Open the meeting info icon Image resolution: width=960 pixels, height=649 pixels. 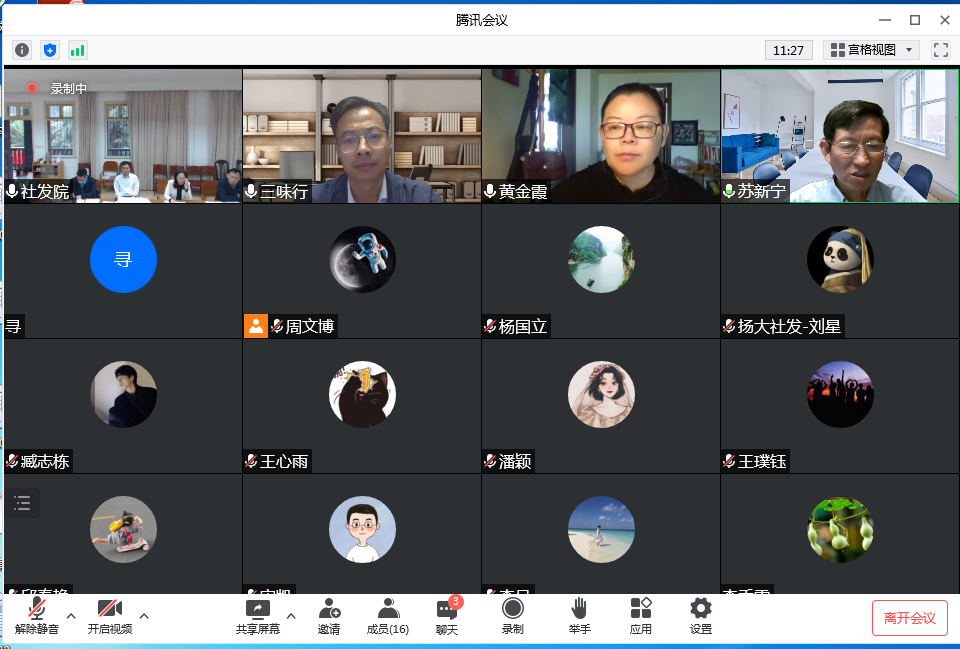pyautogui.click(x=22, y=50)
